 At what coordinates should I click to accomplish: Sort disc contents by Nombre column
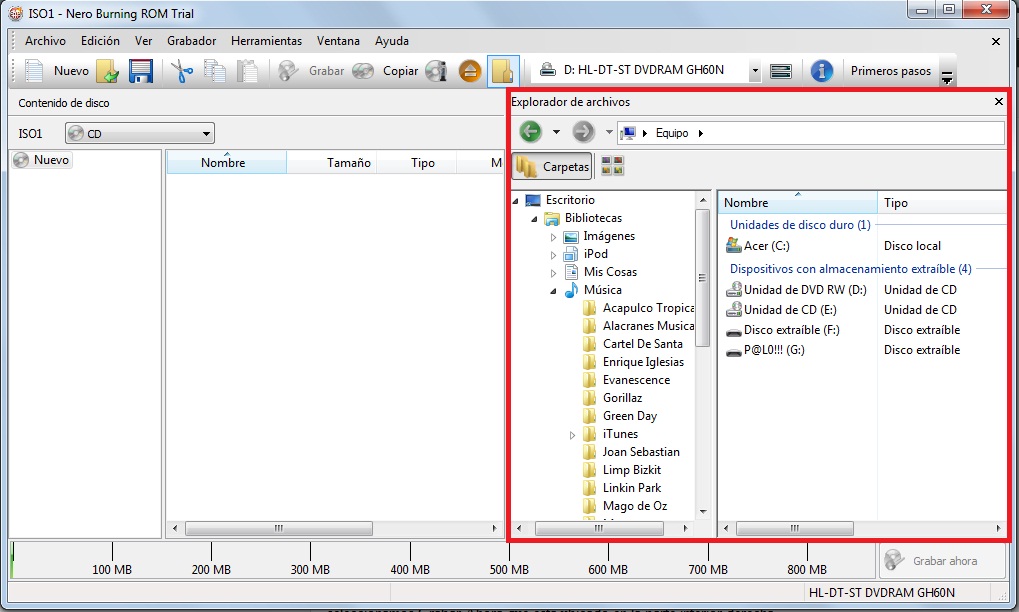tap(226, 162)
